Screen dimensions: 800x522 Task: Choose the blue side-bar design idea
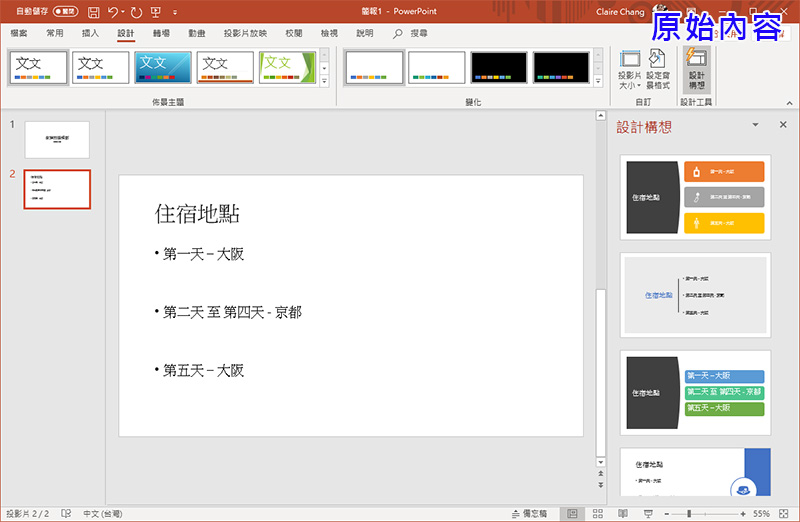(x=695, y=472)
